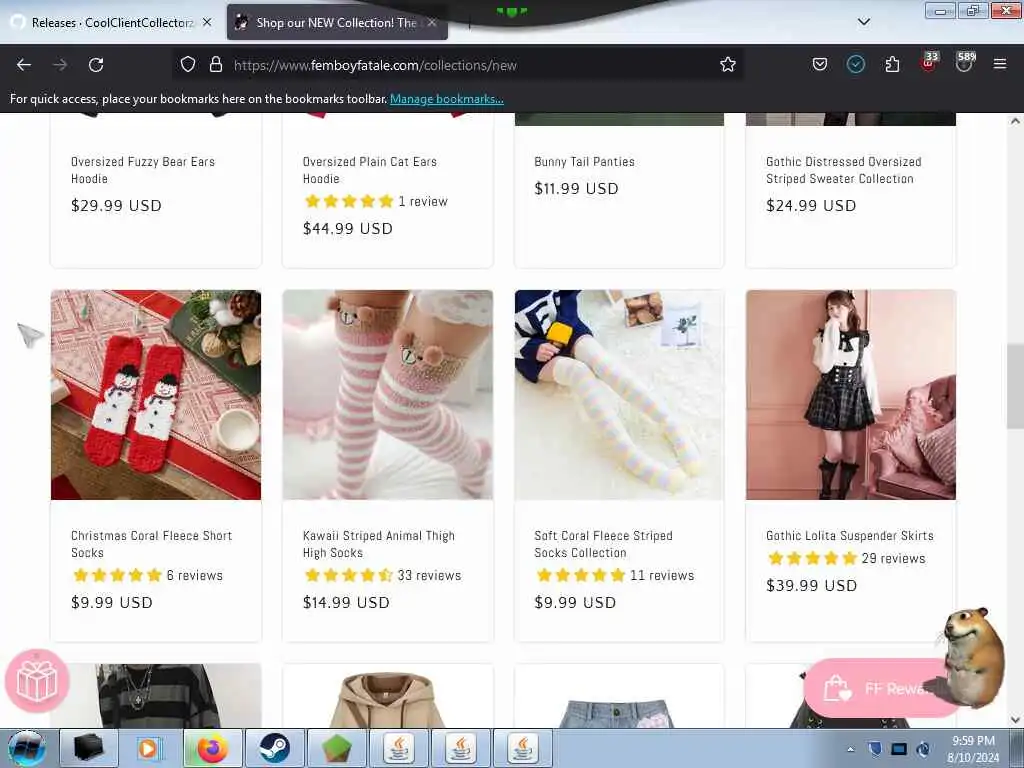
Task: Click Christmas Coral Fleece Short Socks title
Action: [x=152, y=544]
